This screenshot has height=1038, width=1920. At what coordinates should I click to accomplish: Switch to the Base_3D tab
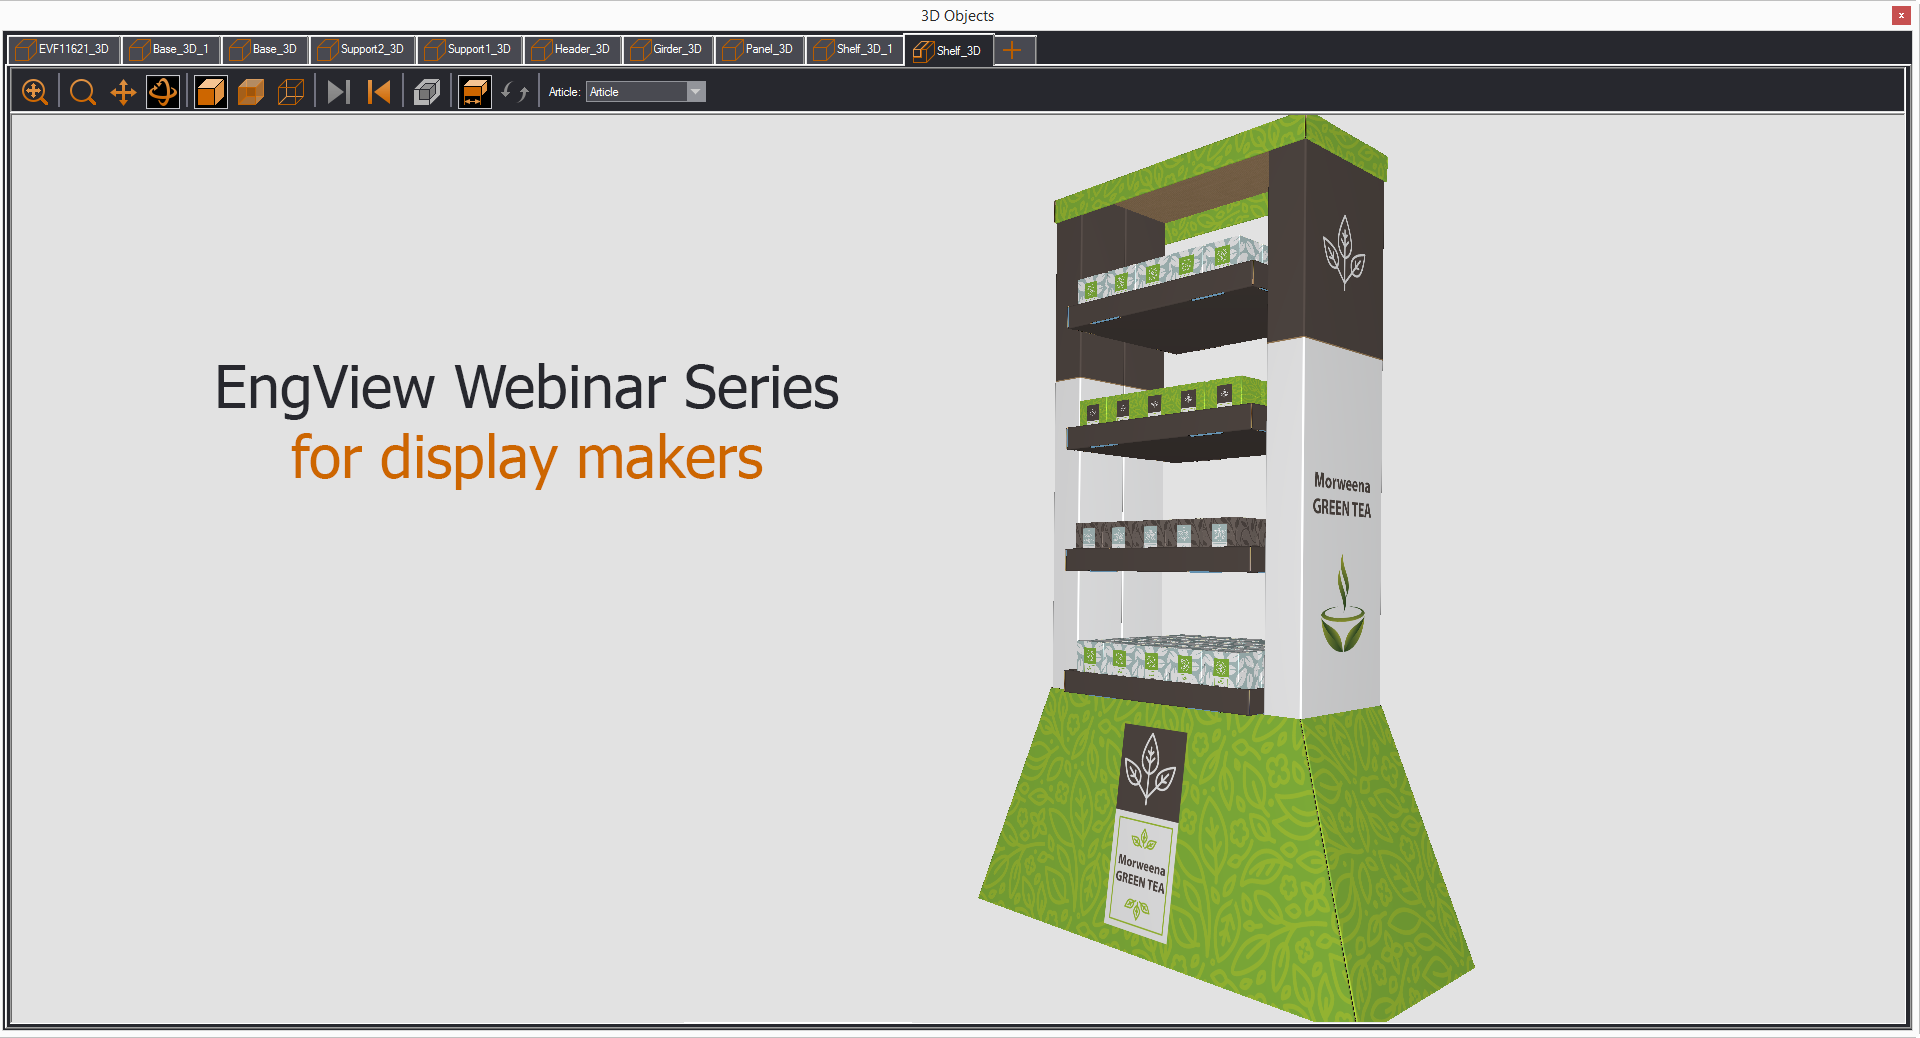tap(265, 49)
